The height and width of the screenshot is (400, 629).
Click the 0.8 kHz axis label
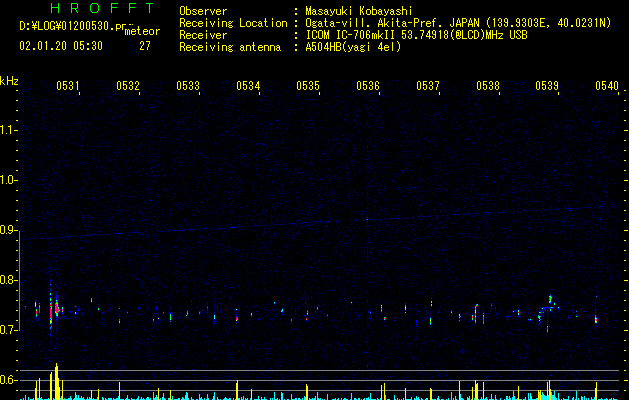click(x=9, y=280)
